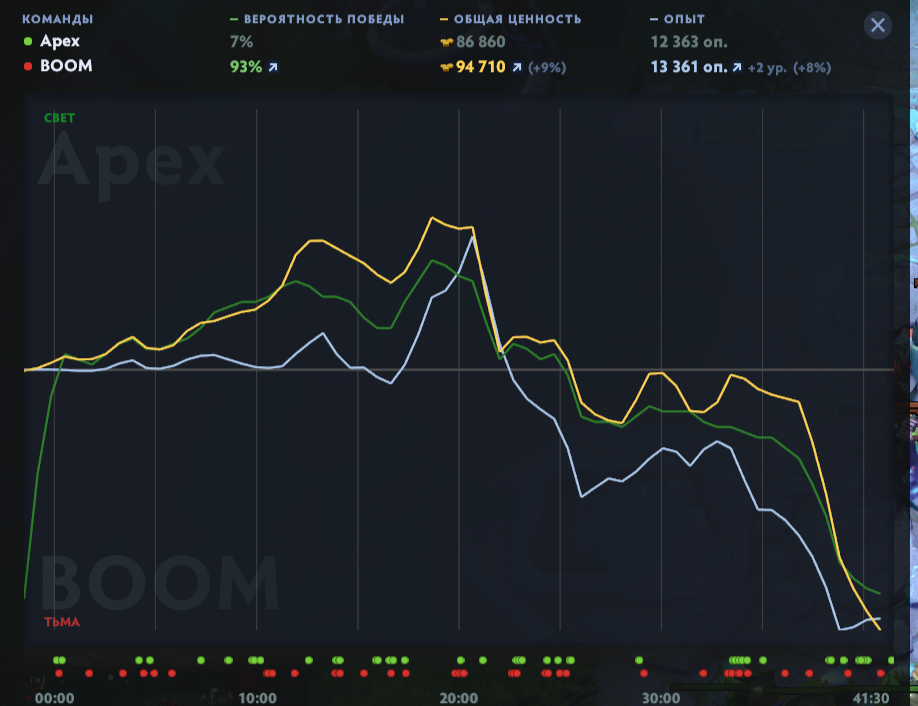Click BOOM's 93% win probability value
The width and height of the screenshot is (918, 706).
point(246,67)
